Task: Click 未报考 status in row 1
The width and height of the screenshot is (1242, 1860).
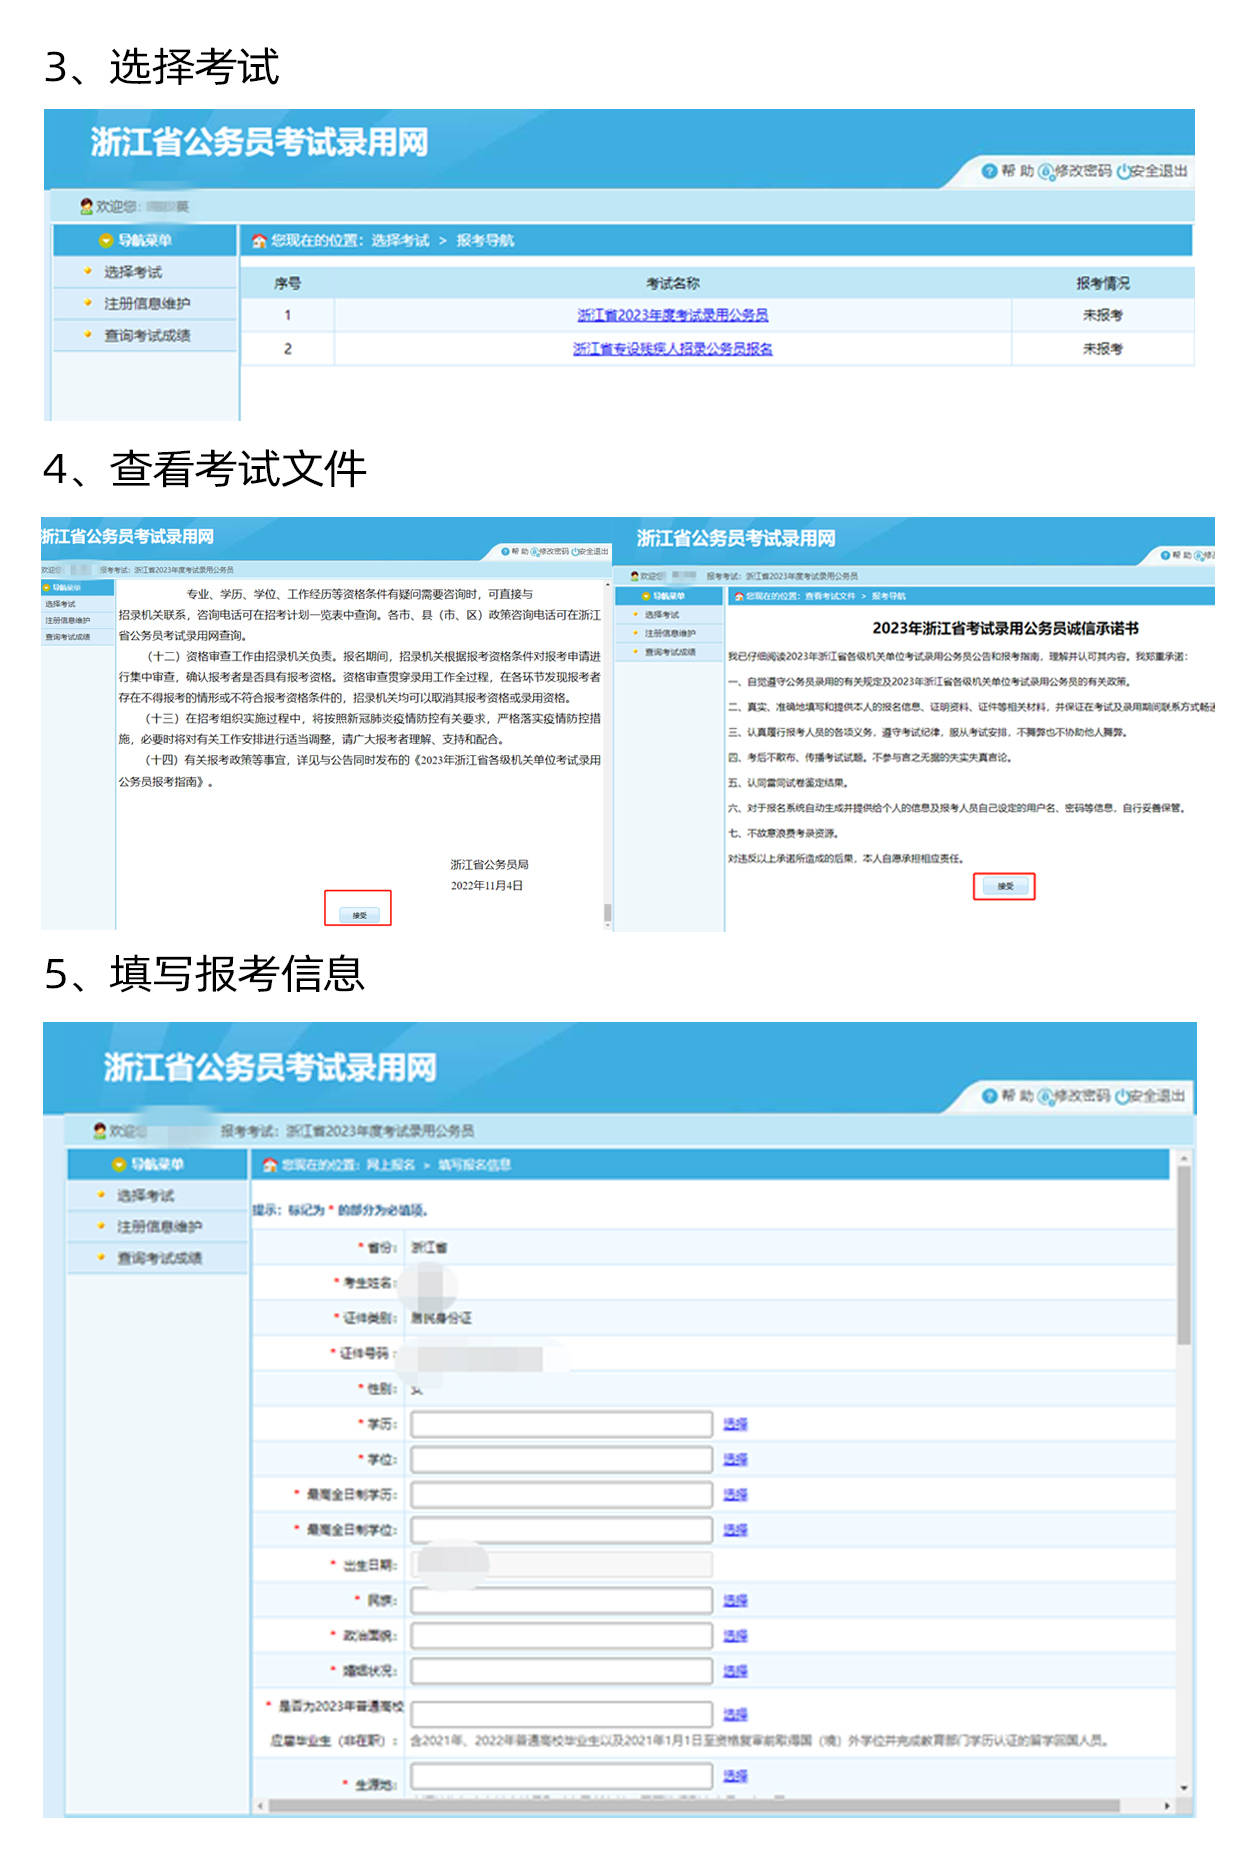Action: (x=1102, y=315)
